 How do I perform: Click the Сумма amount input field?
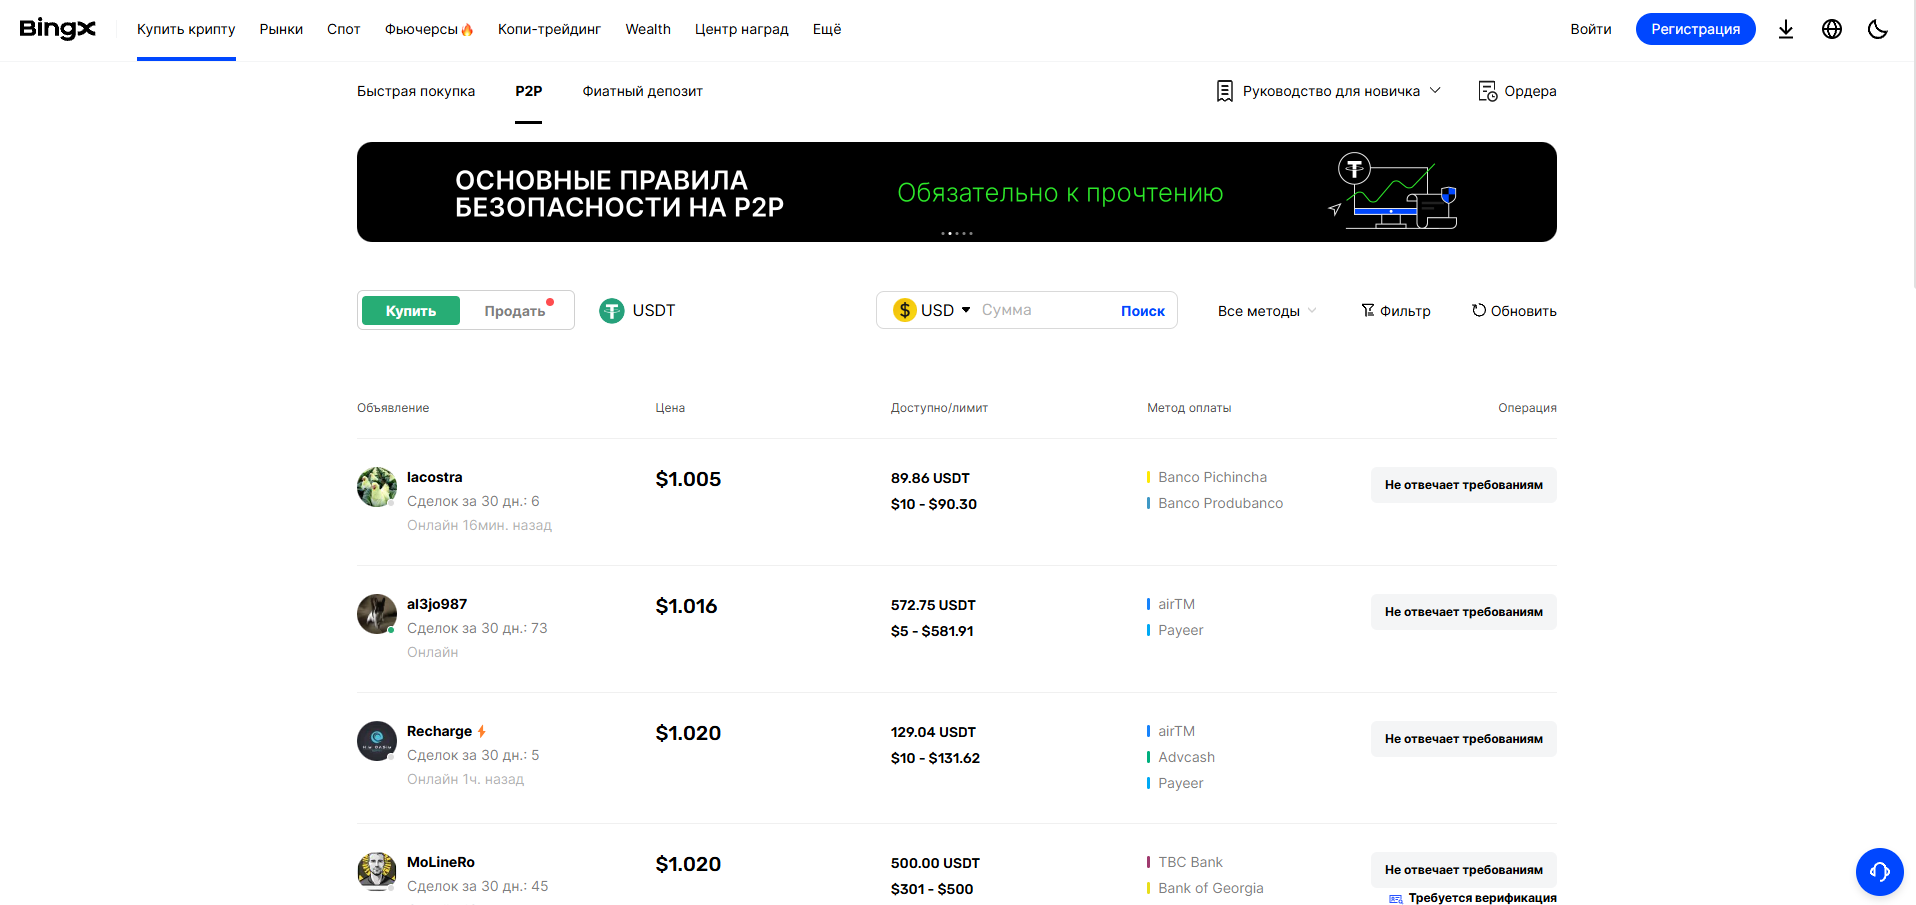(1045, 310)
